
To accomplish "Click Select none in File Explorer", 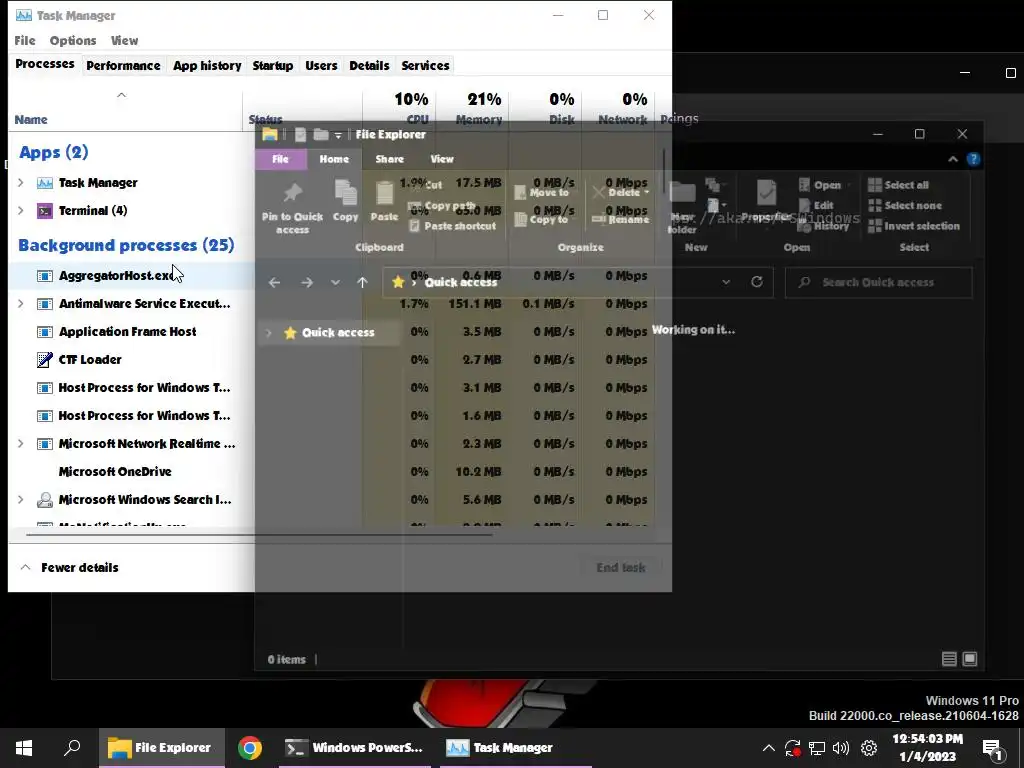I will point(905,205).
